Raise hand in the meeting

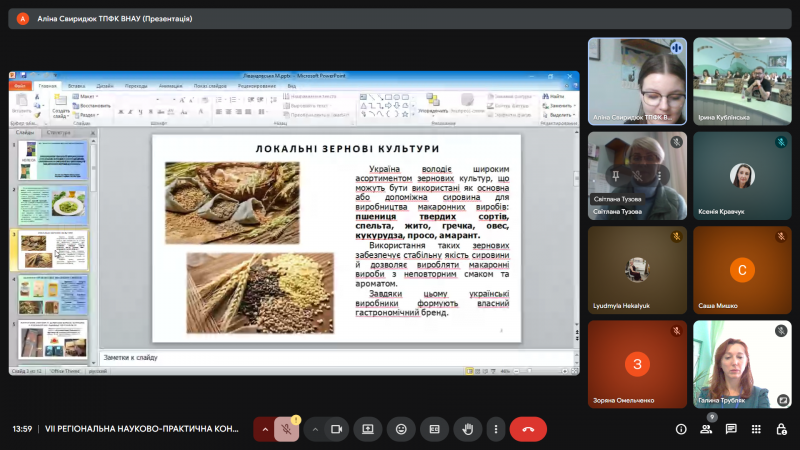pyautogui.click(x=466, y=429)
